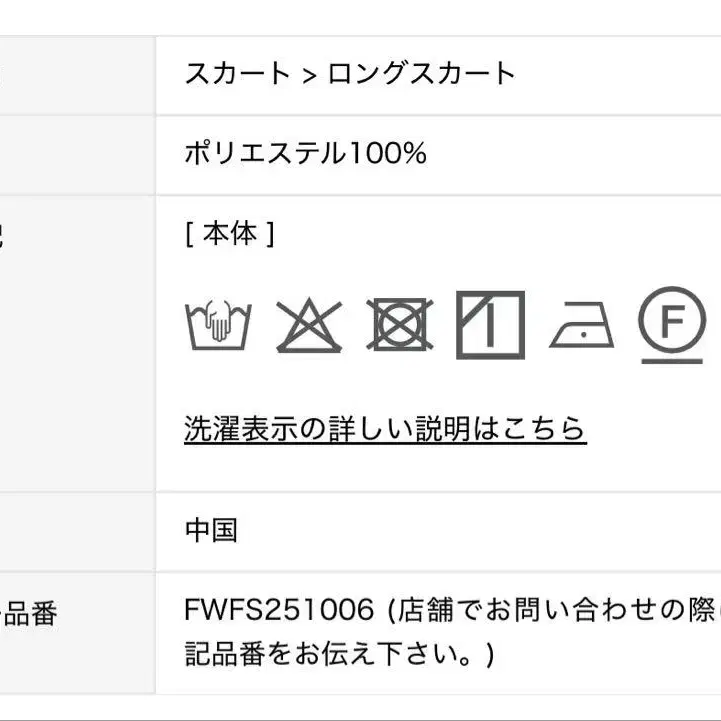Click the スカート category text

[x=237, y=74]
